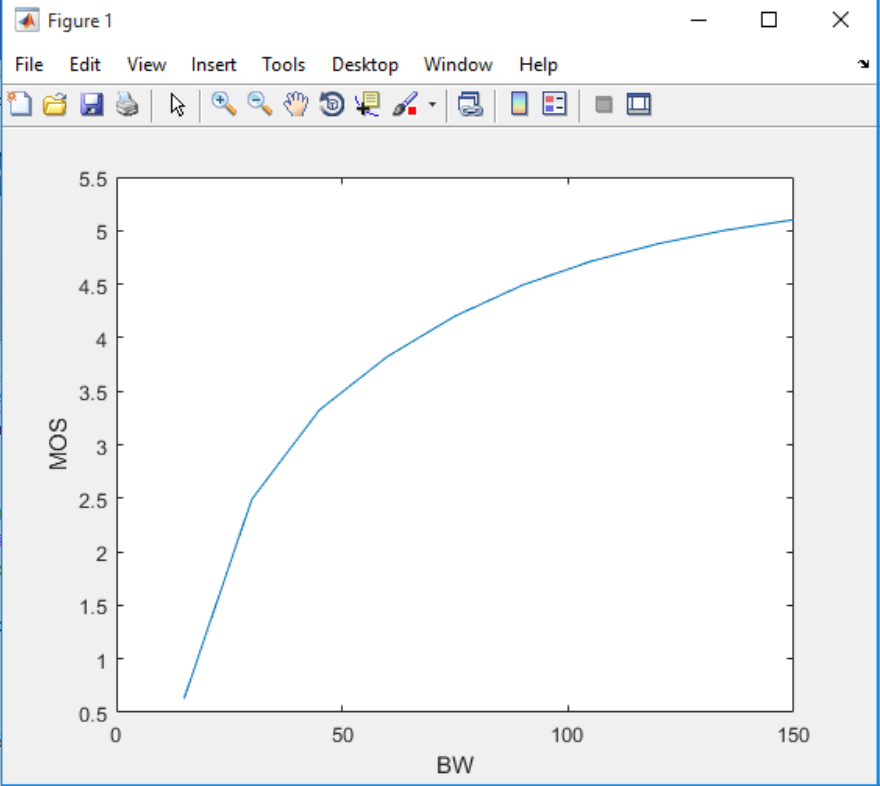Enable the Data Cursor tool
Screen dimensions: 880x786
click(368, 104)
